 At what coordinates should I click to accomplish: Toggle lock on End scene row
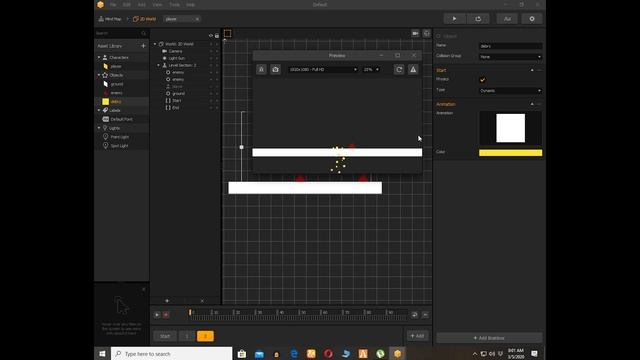[x=217, y=108]
